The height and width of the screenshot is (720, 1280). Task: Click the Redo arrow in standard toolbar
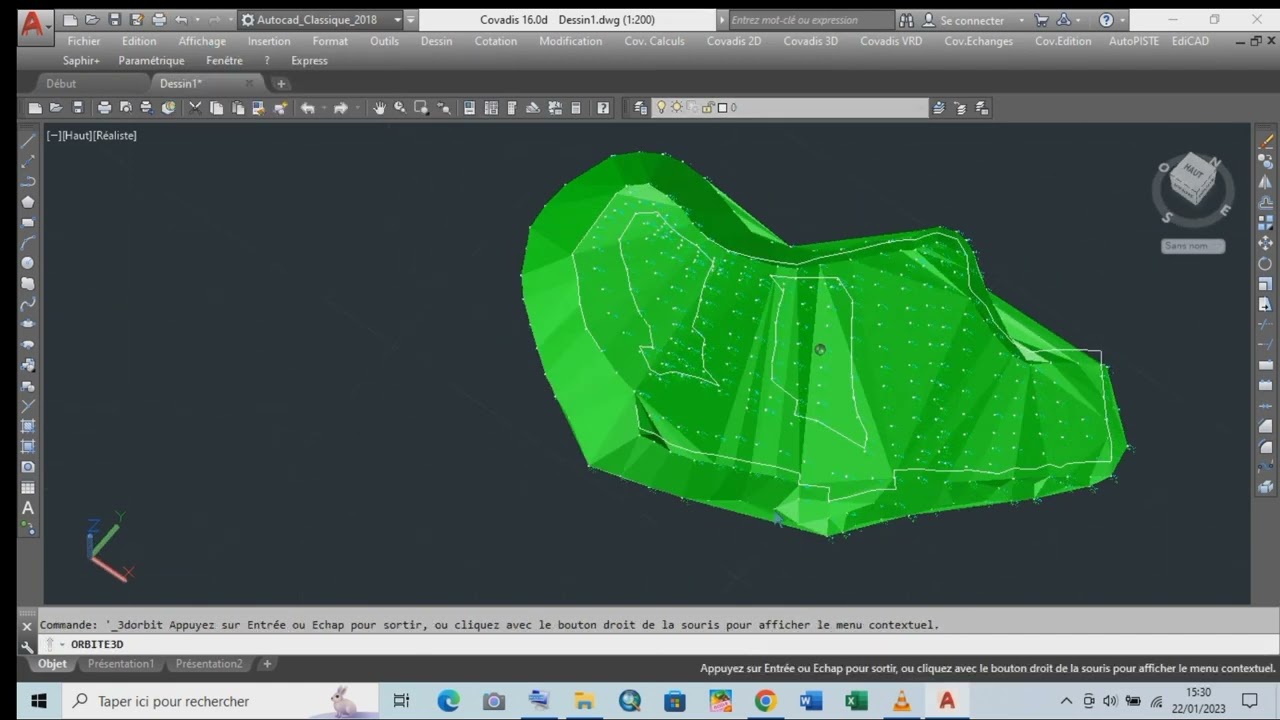click(x=340, y=108)
